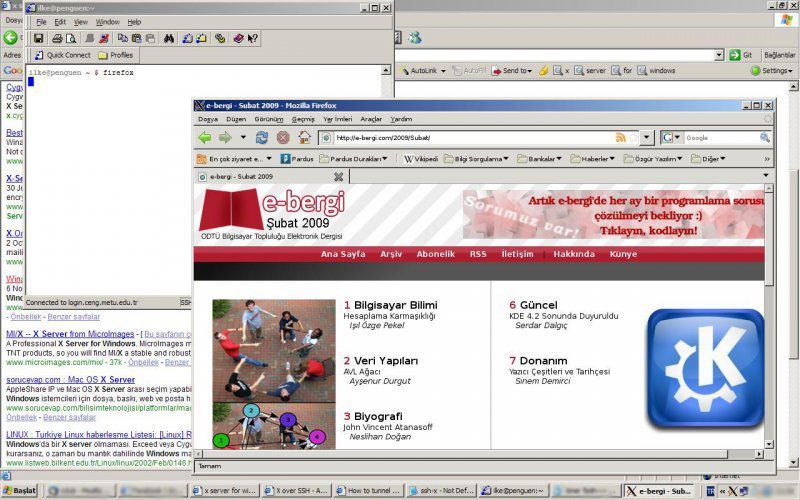Open the search engine selector dropdown
Screen dimensions: 800x500
pos(672,137)
